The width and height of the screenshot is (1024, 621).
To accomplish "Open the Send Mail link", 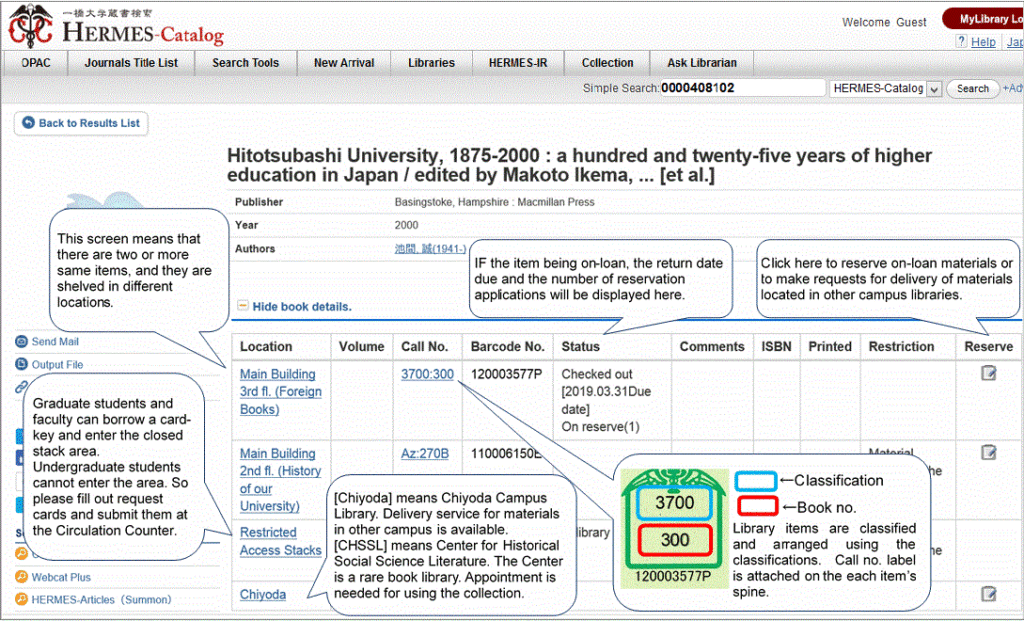I will [x=55, y=342].
